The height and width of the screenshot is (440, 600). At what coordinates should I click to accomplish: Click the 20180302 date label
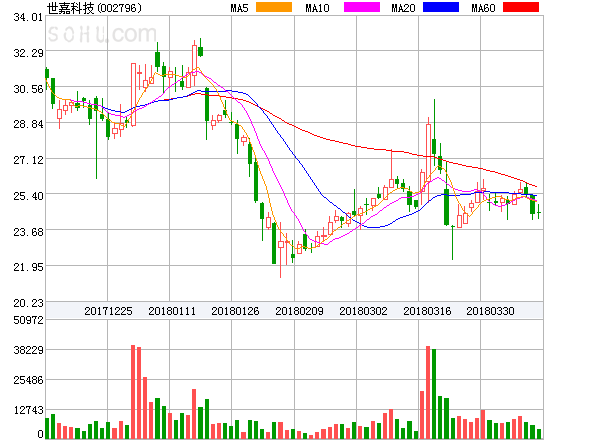[363, 311]
